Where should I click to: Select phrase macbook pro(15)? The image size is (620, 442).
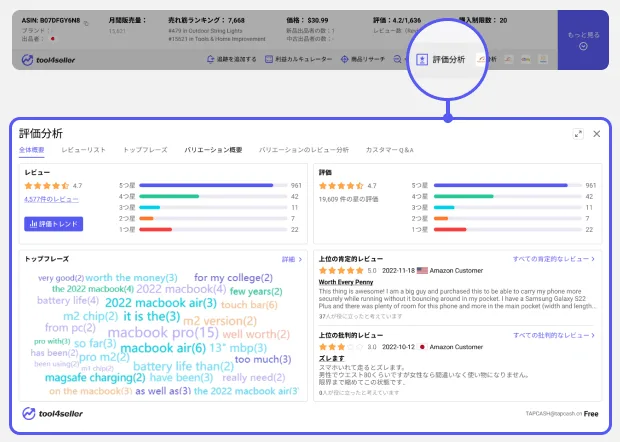click(163, 332)
